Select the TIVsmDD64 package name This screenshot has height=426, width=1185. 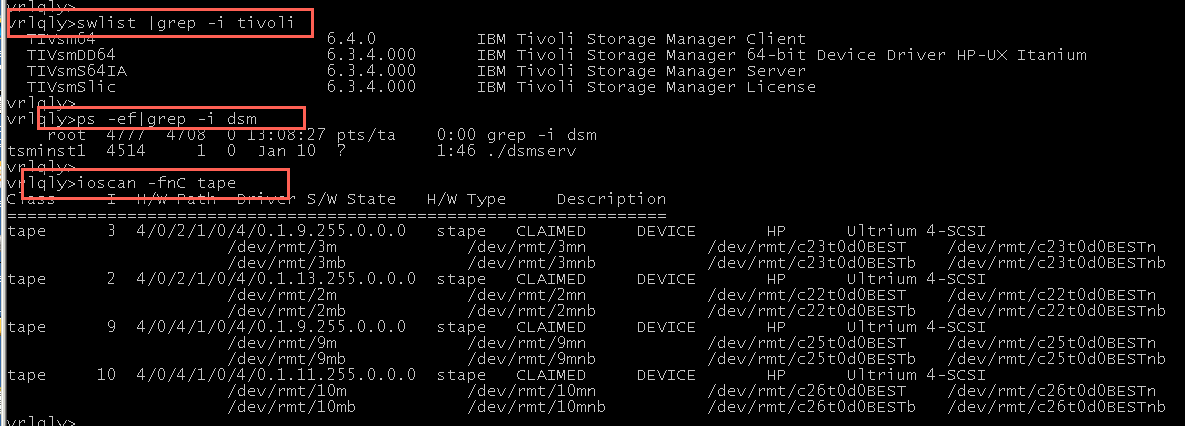71,55
